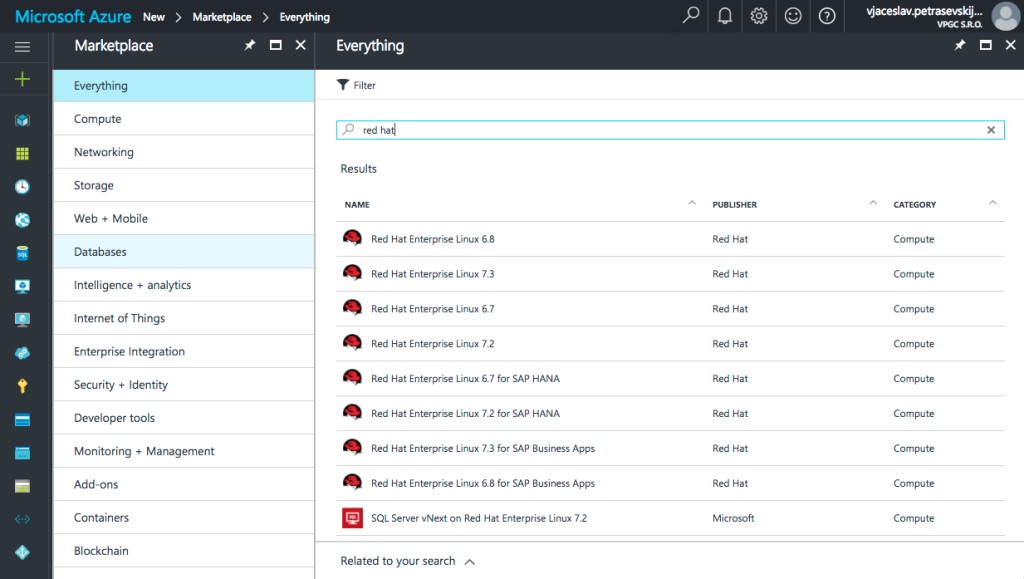The image size is (1024, 579).
Task: Click the clock Recent icon in sidebar
Action: pyautogui.click(x=22, y=187)
